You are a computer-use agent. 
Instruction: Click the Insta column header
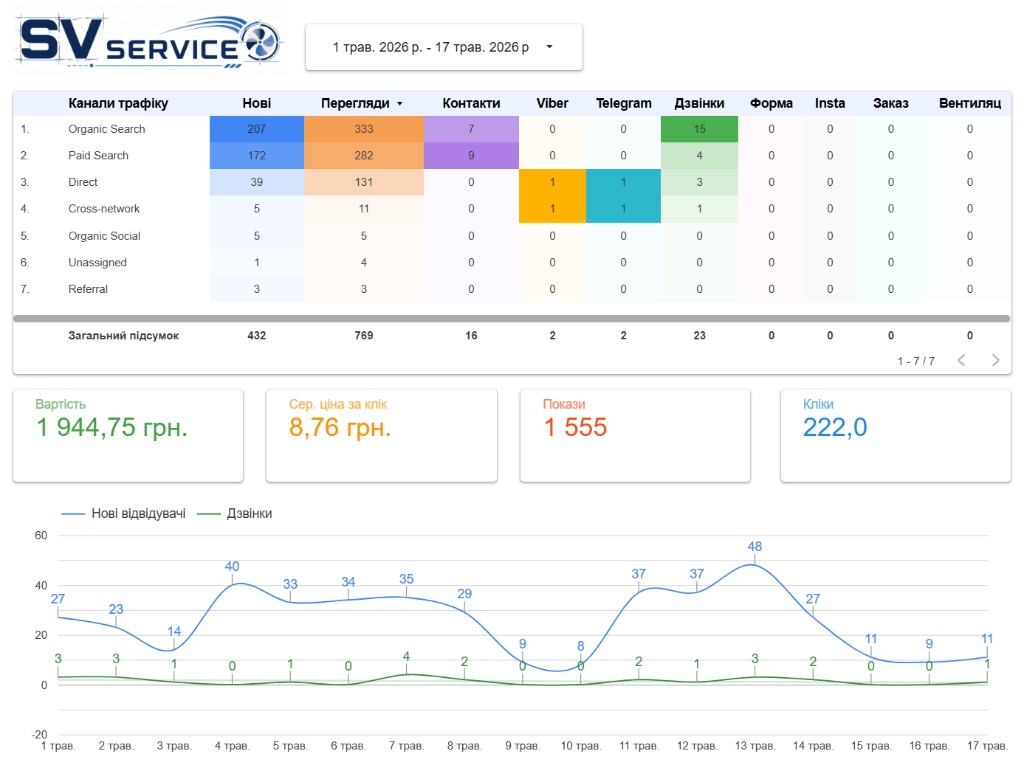click(830, 103)
